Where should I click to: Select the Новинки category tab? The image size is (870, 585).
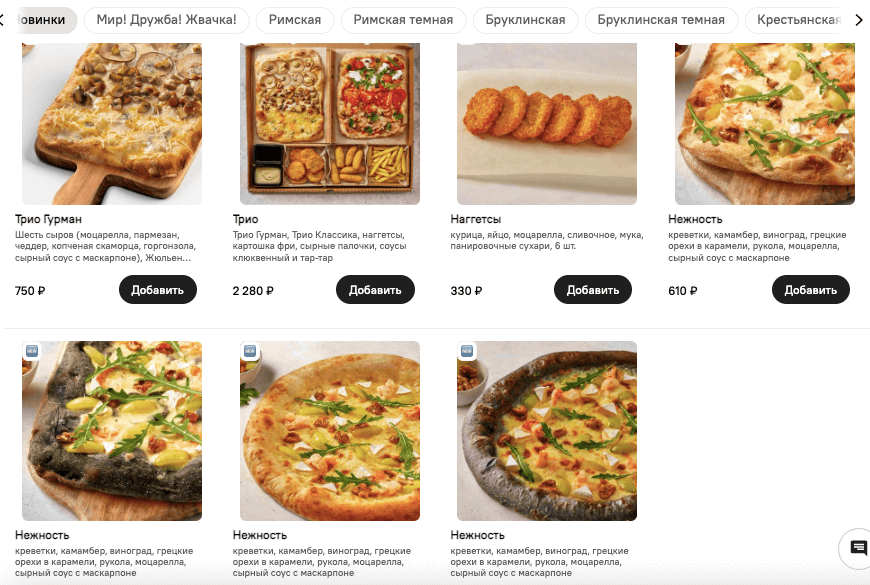[38, 18]
